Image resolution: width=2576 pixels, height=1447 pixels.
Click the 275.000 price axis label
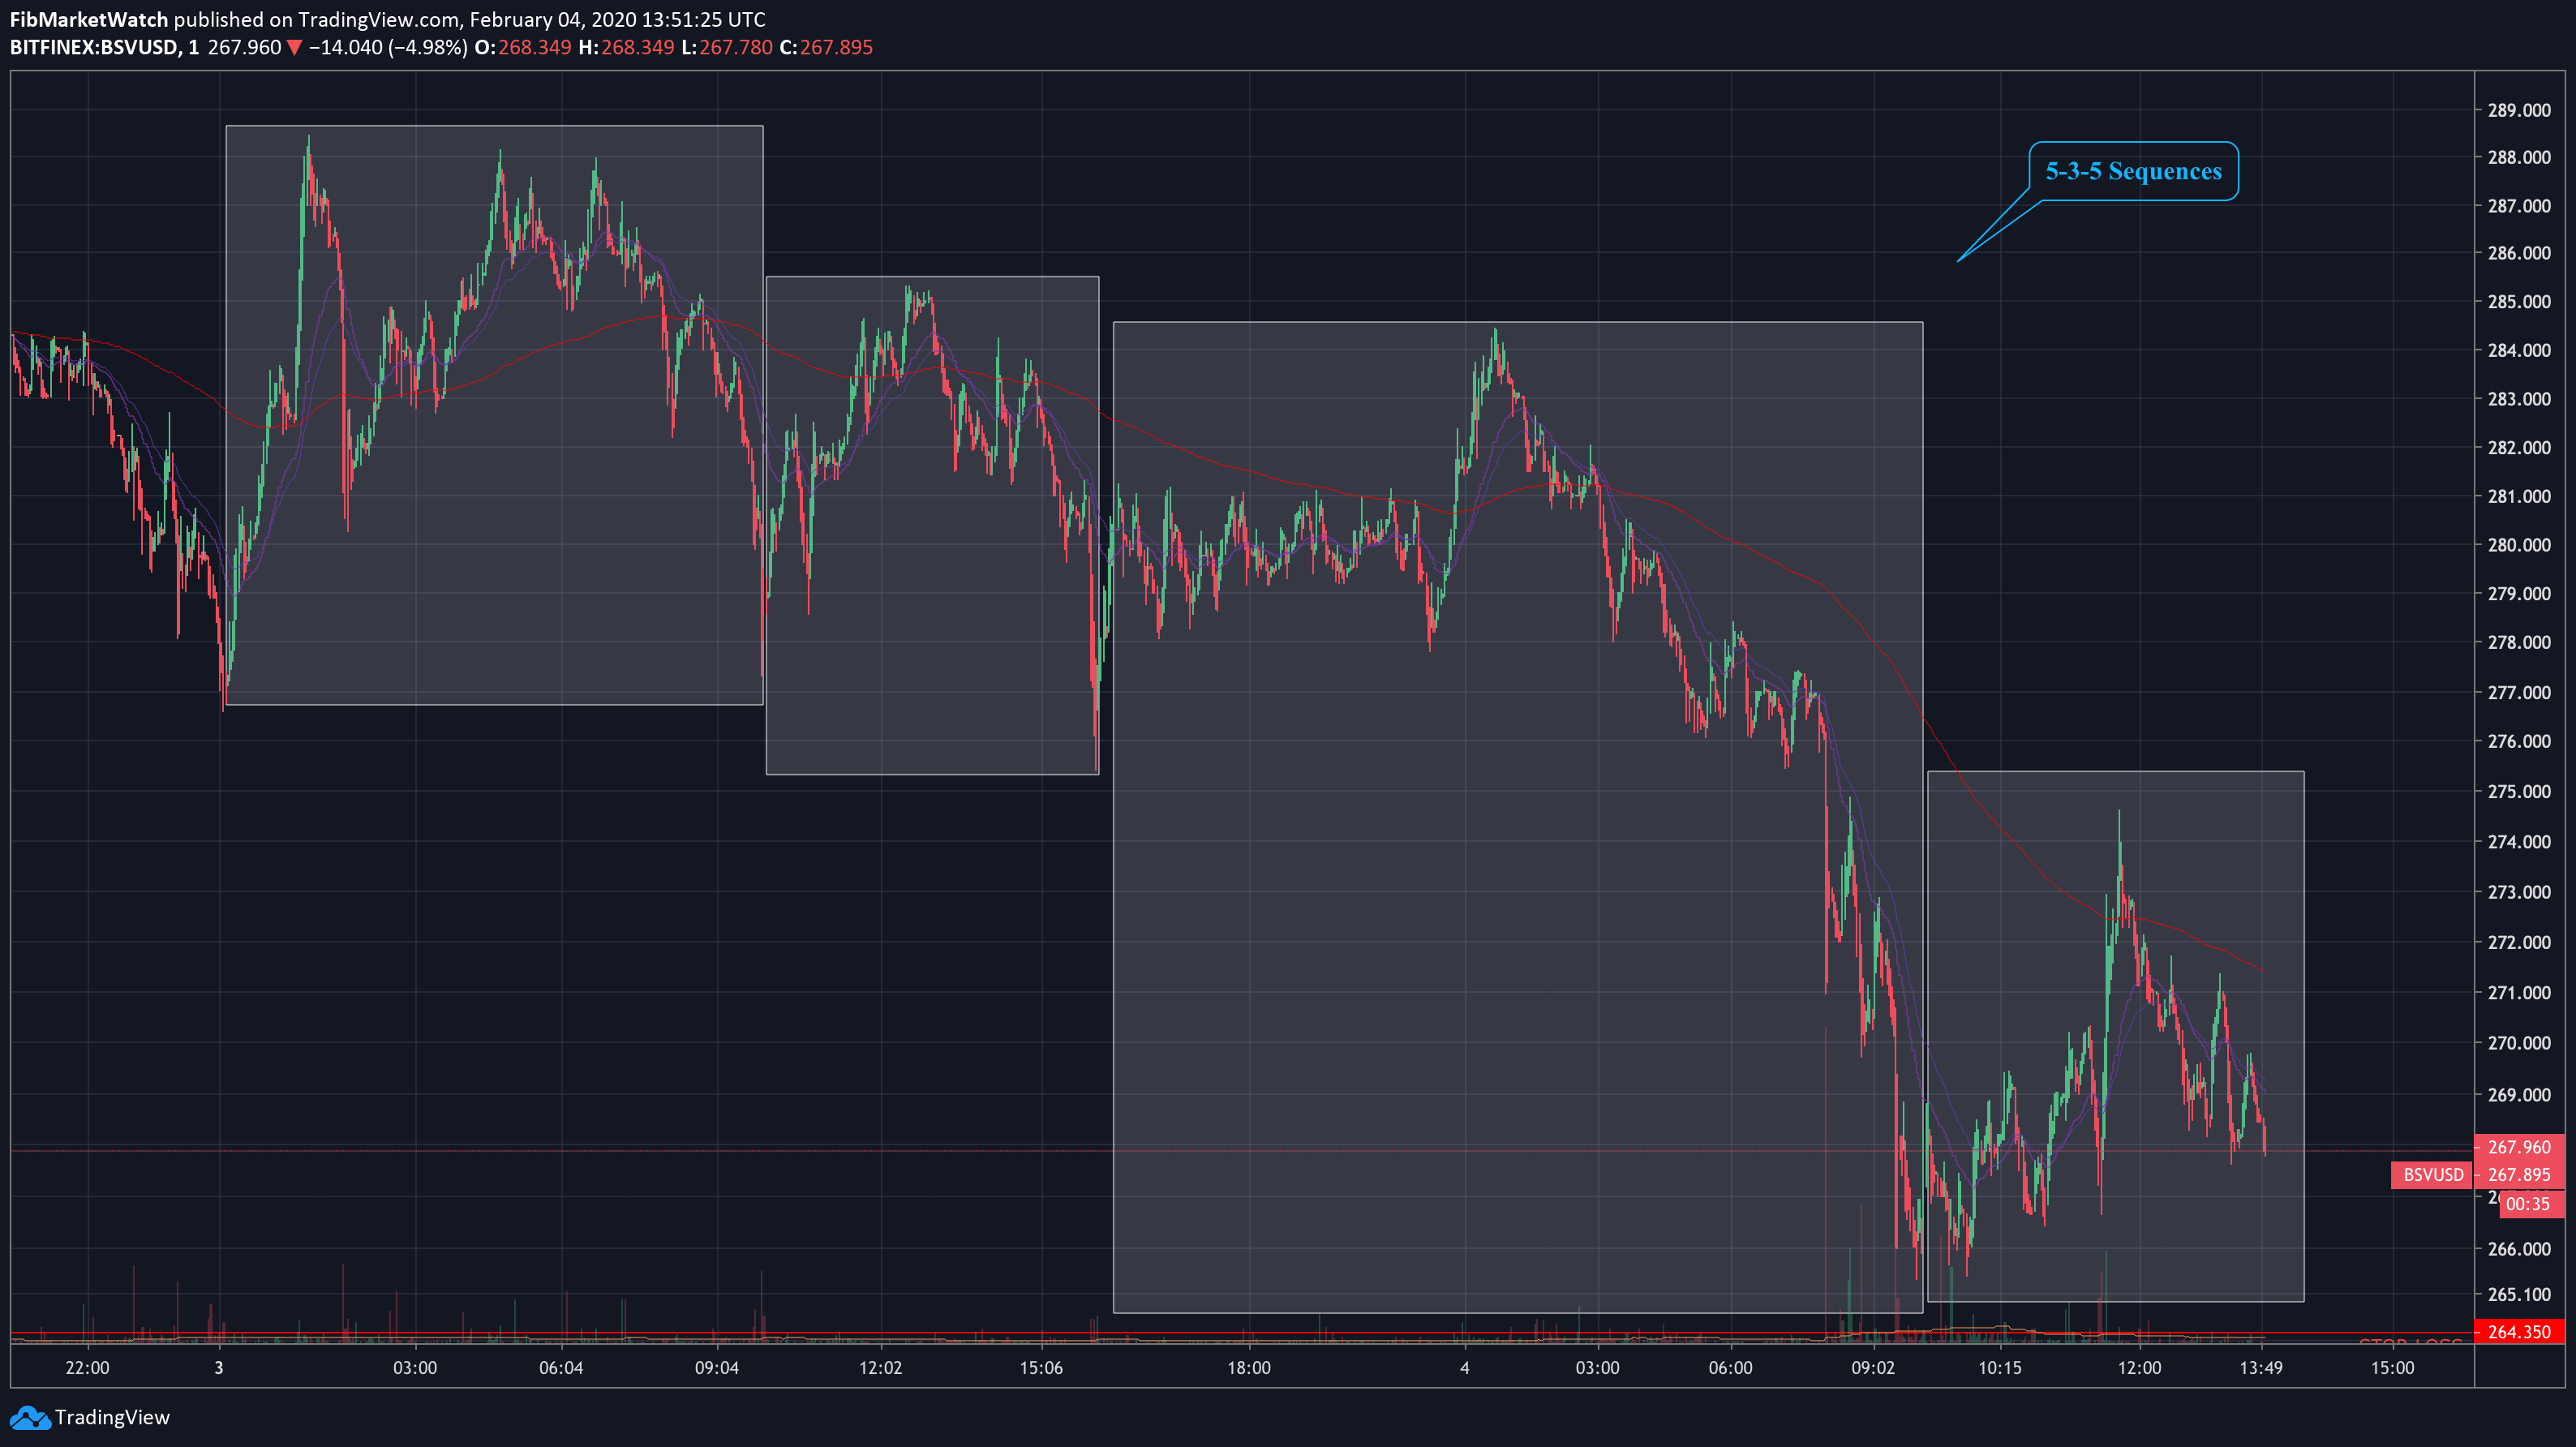(x=2519, y=791)
